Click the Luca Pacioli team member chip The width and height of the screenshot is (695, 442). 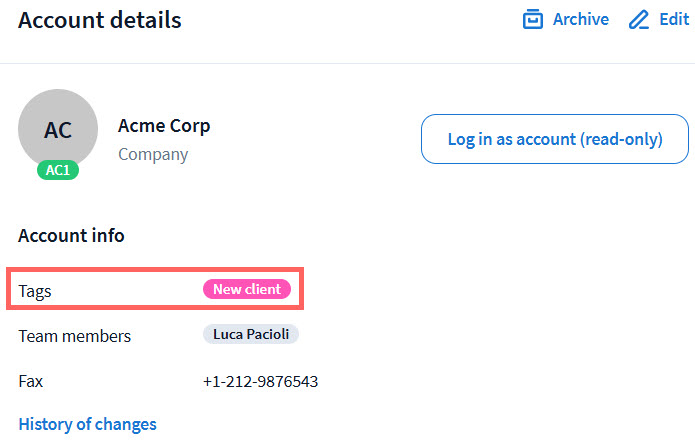(x=251, y=335)
